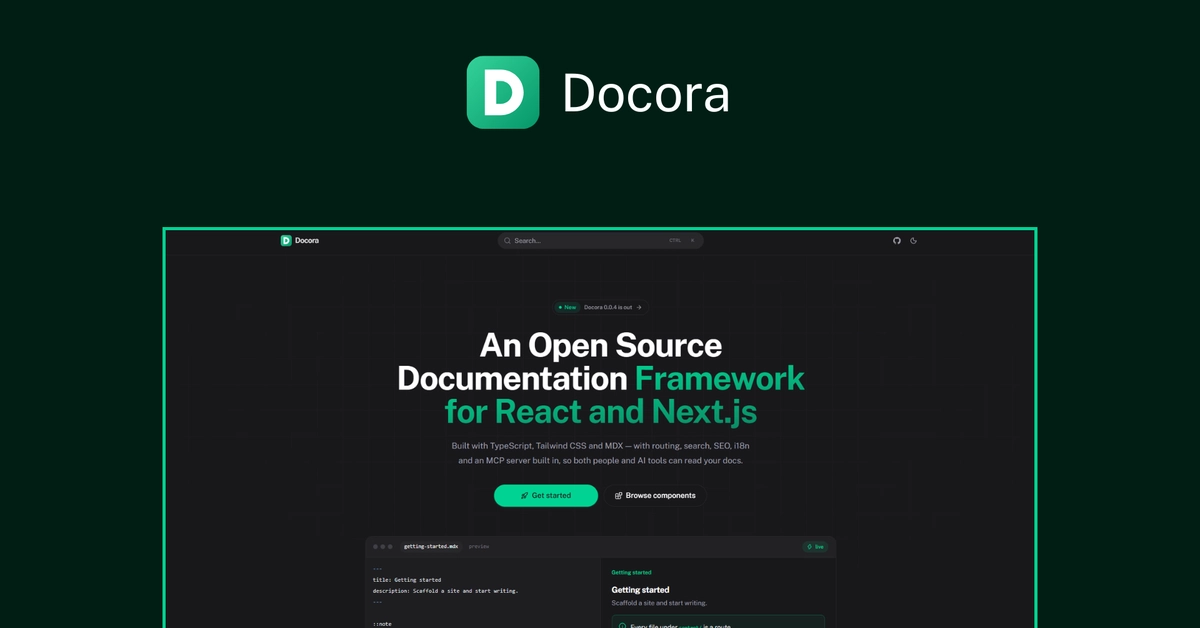
Task: Click the Docora logo in navbar
Action: click(x=286, y=240)
